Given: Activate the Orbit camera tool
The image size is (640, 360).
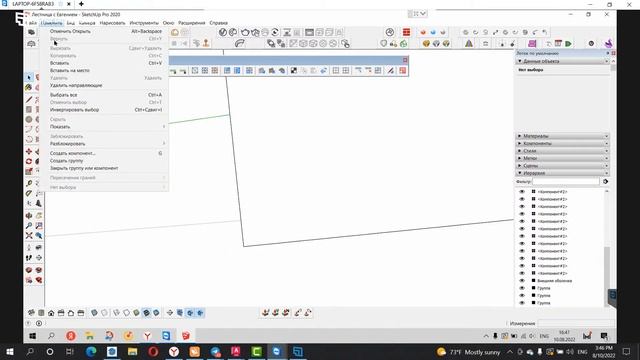Looking at the screenshot, I should [29, 215].
